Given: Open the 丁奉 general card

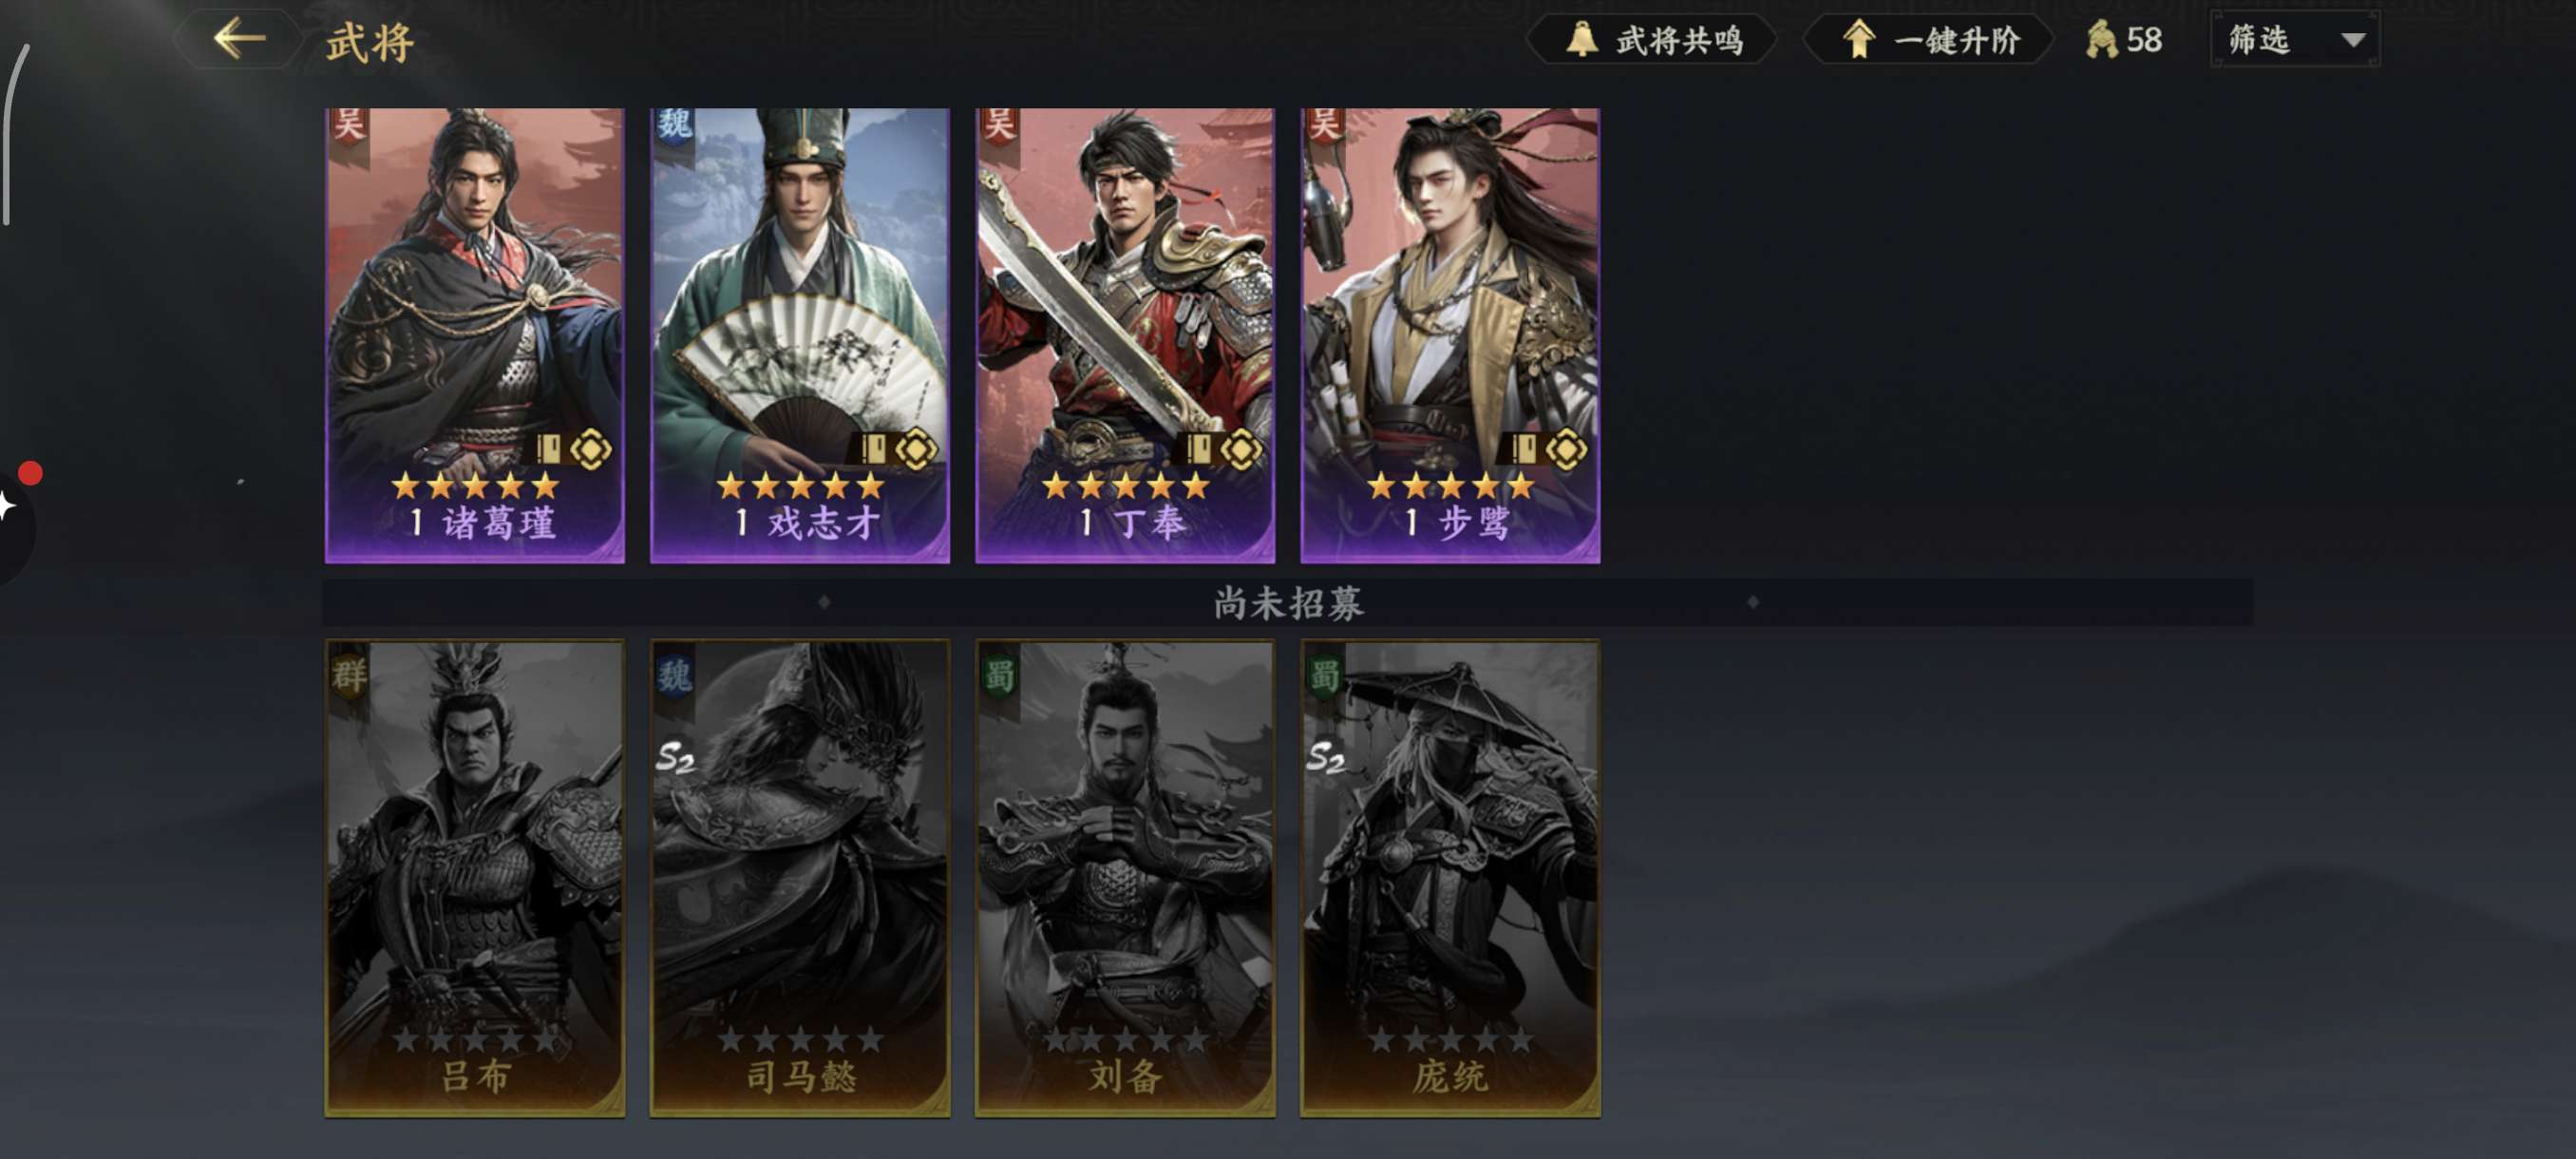Looking at the screenshot, I should pyautogui.click(x=1125, y=335).
